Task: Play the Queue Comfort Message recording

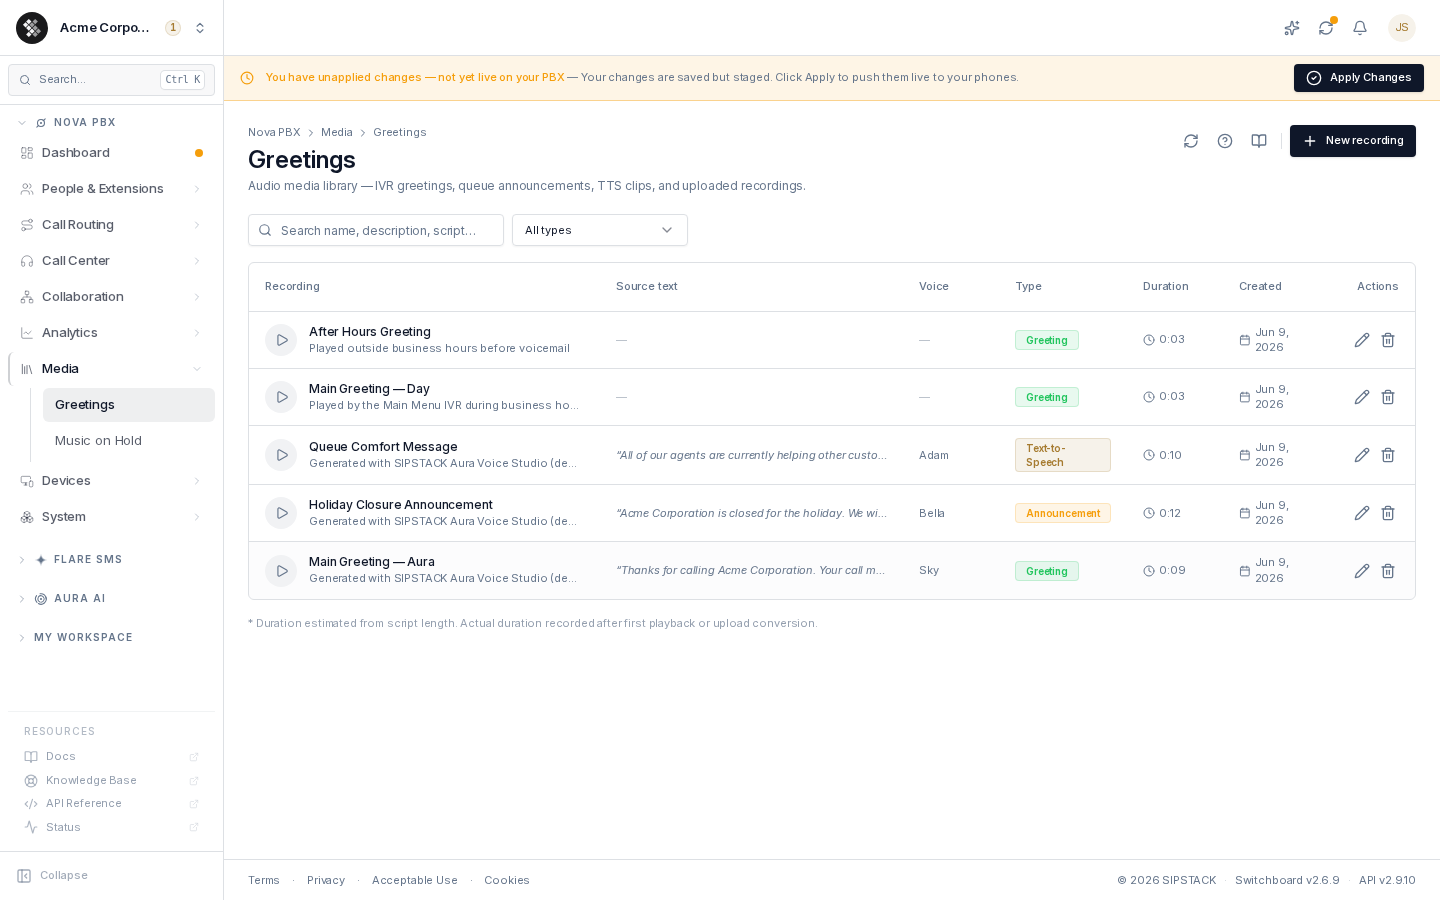Action: click(x=281, y=455)
